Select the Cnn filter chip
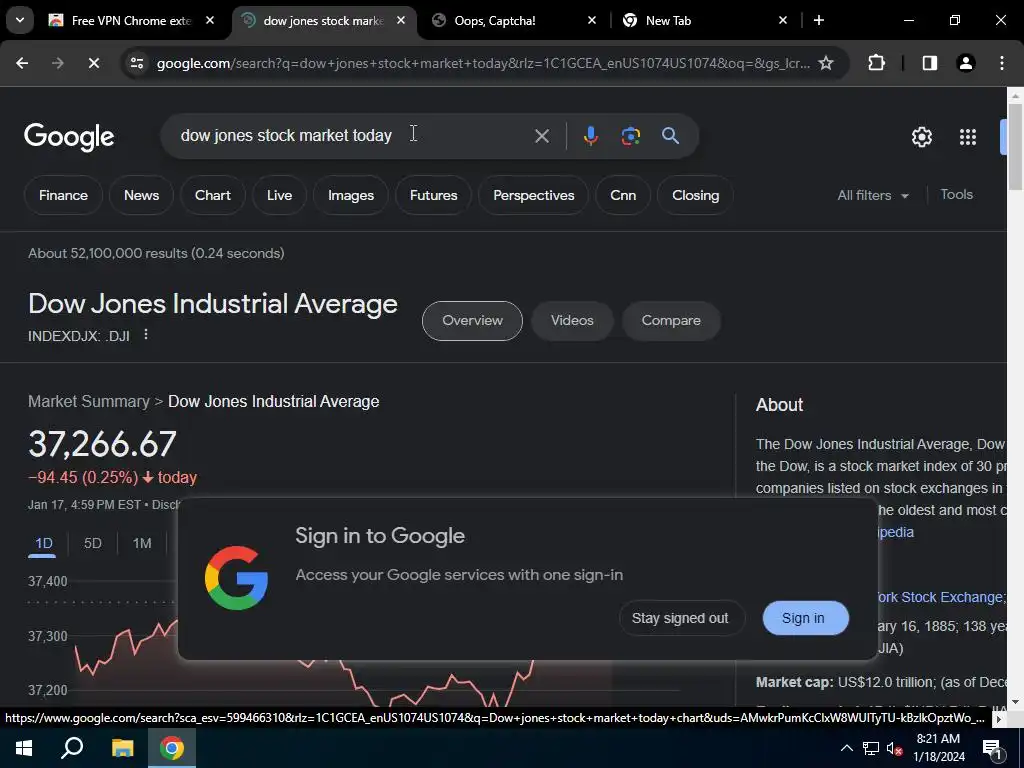Image resolution: width=1024 pixels, height=768 pixels. [x=623, y=195]
